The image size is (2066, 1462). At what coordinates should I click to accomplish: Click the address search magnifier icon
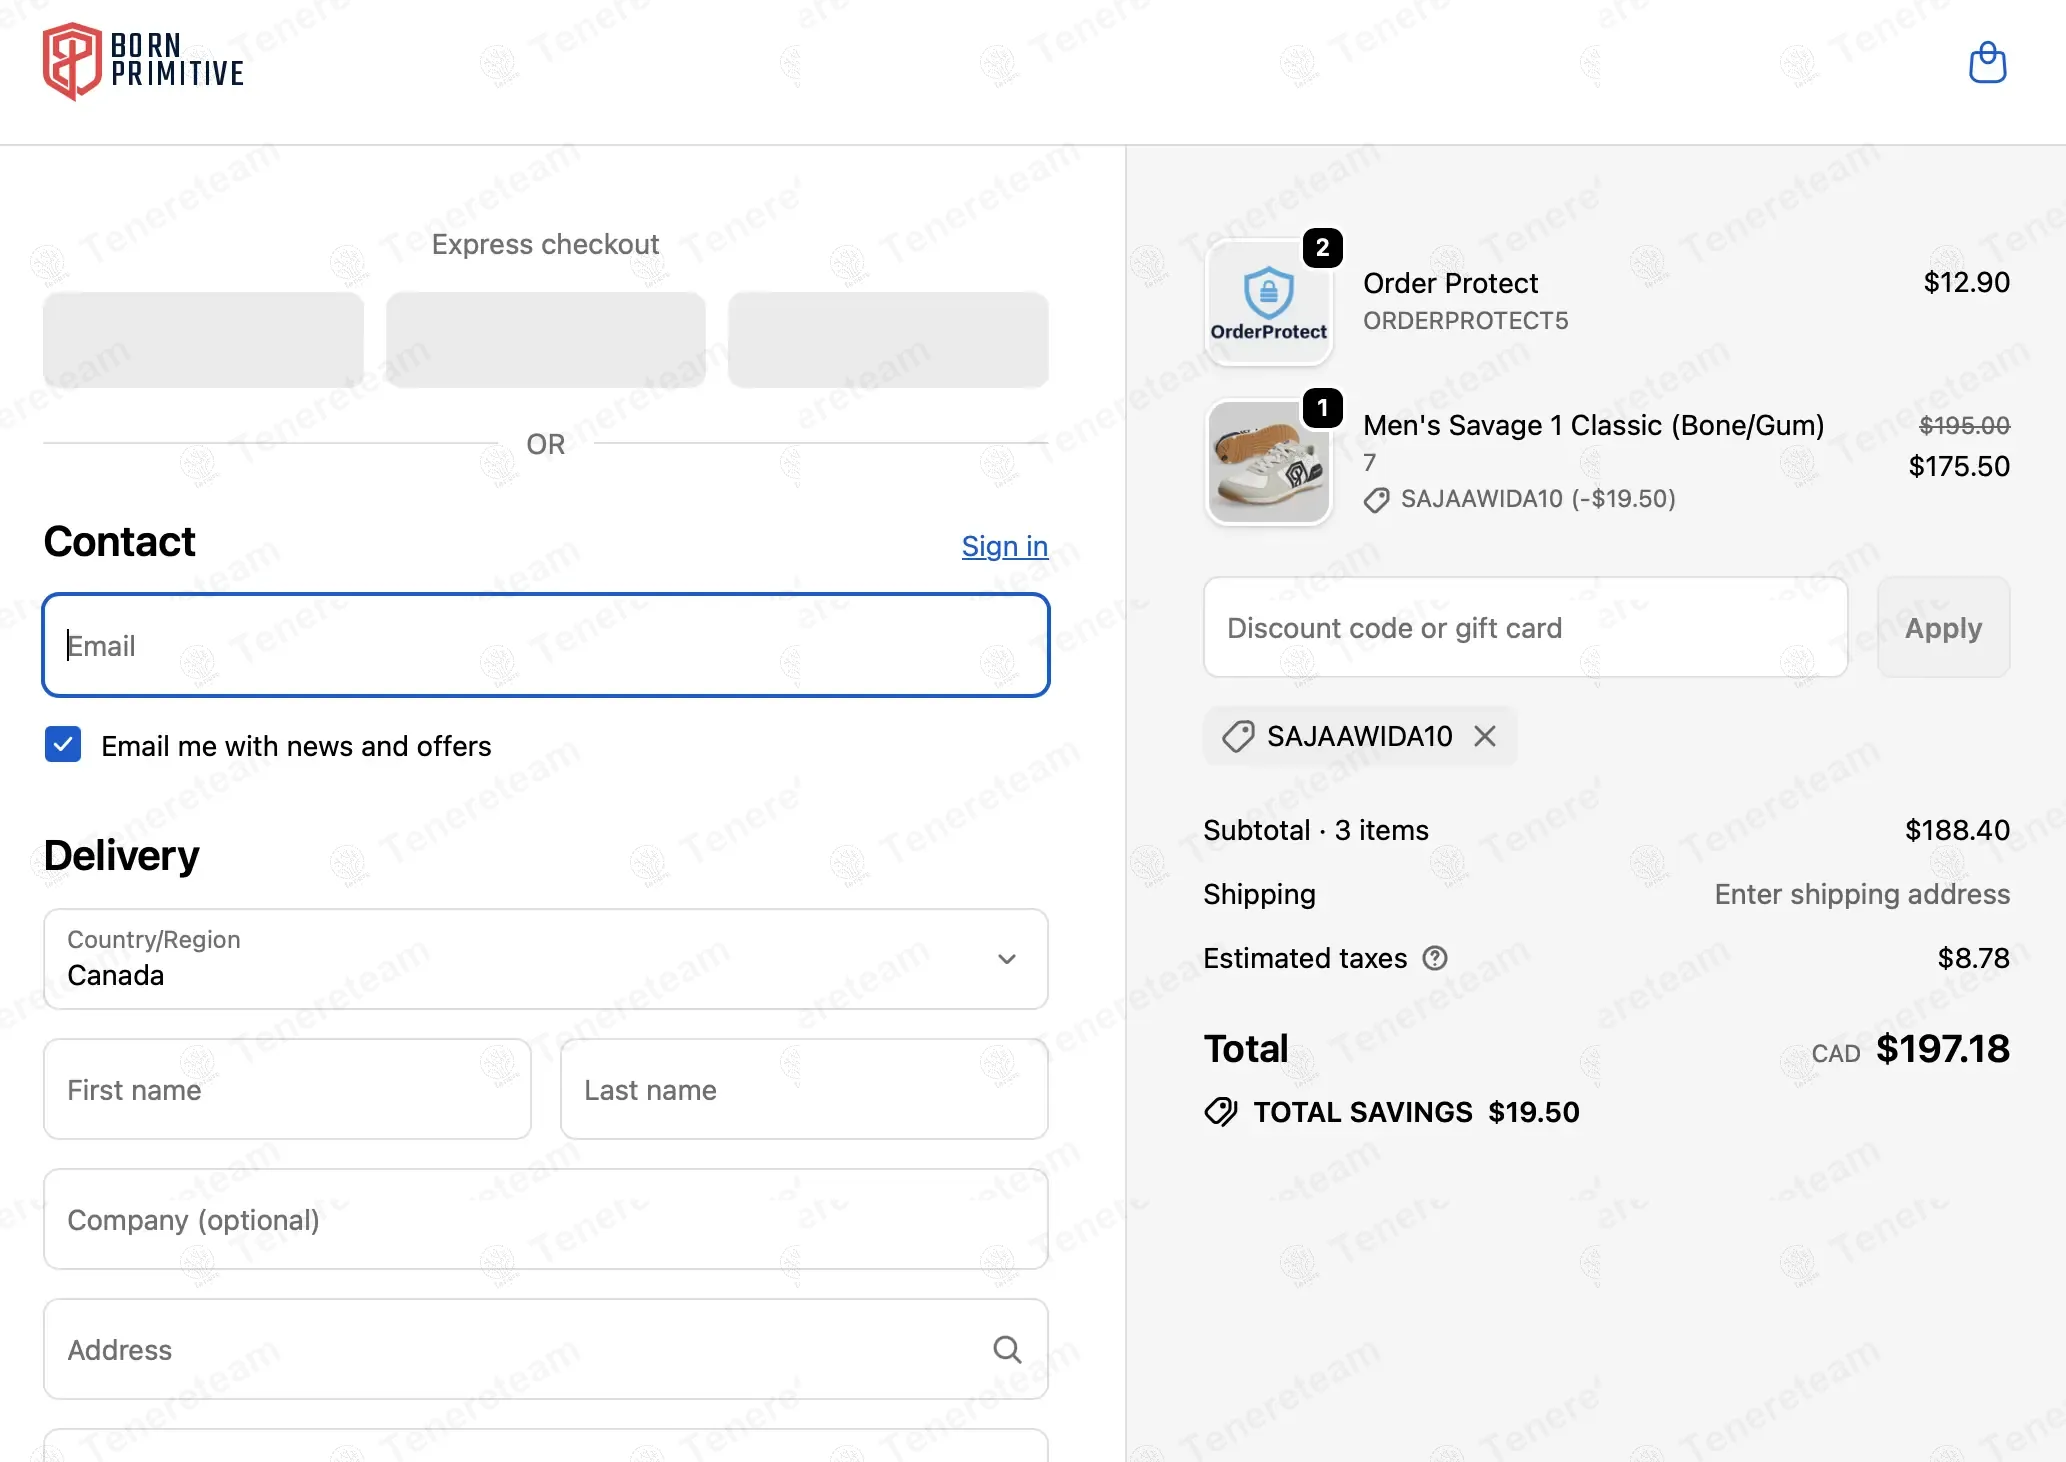point(1006,1350)
